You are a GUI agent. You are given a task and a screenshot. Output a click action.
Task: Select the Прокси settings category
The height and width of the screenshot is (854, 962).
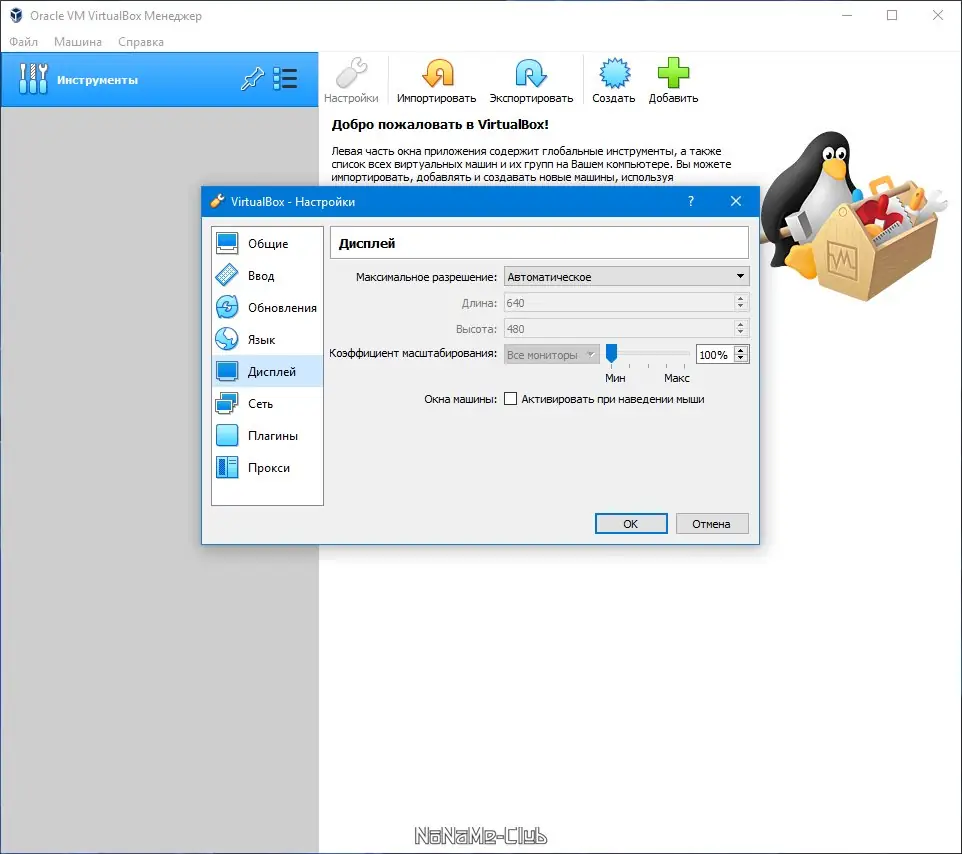point(267,467)
